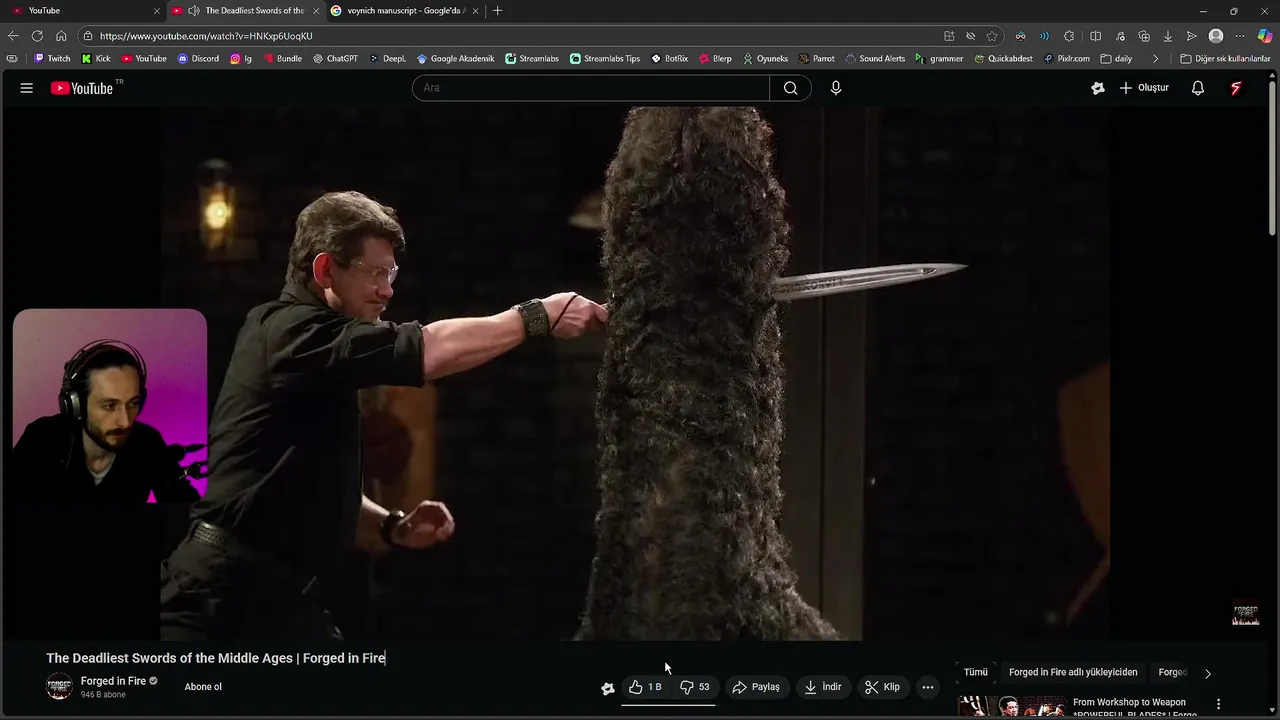The height and width of the screenshot is (720, 1280).
Task: Close the 'Deadliest Swords' tab
Action: pos(317,11)
